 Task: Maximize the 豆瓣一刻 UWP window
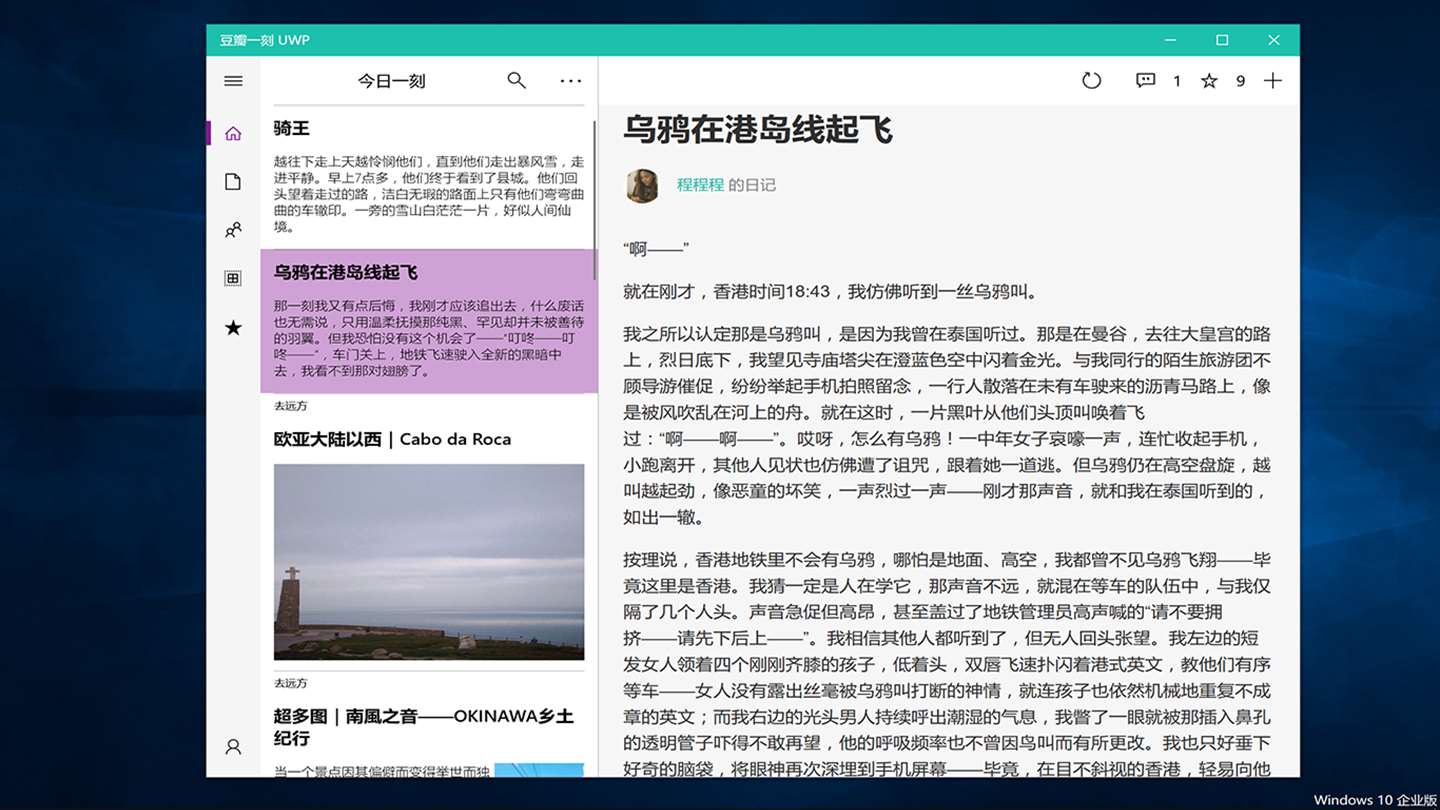pyautogui.click(x=1222, y=40)
